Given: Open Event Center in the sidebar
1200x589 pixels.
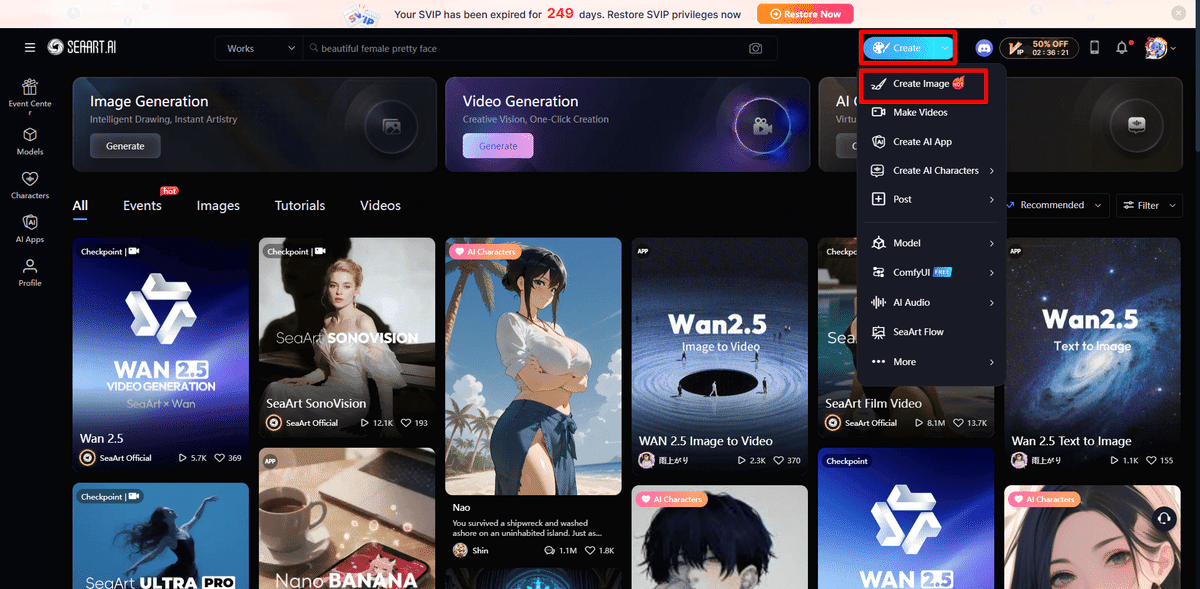Looking at the screenshot, I should [30, 97].
